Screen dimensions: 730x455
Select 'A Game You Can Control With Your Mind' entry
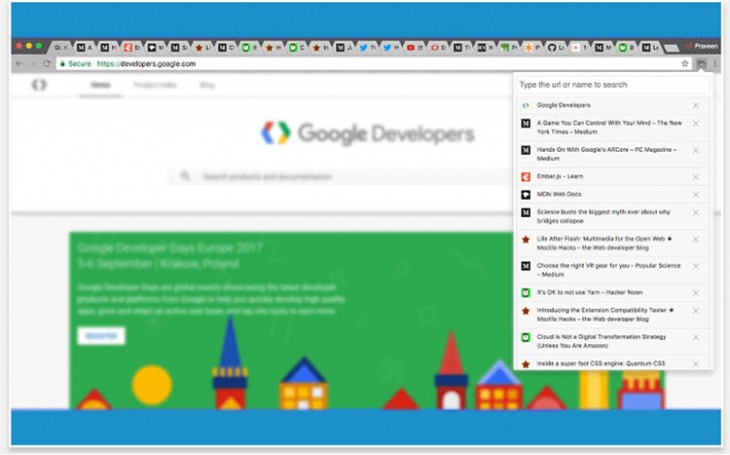coord(612,128)
